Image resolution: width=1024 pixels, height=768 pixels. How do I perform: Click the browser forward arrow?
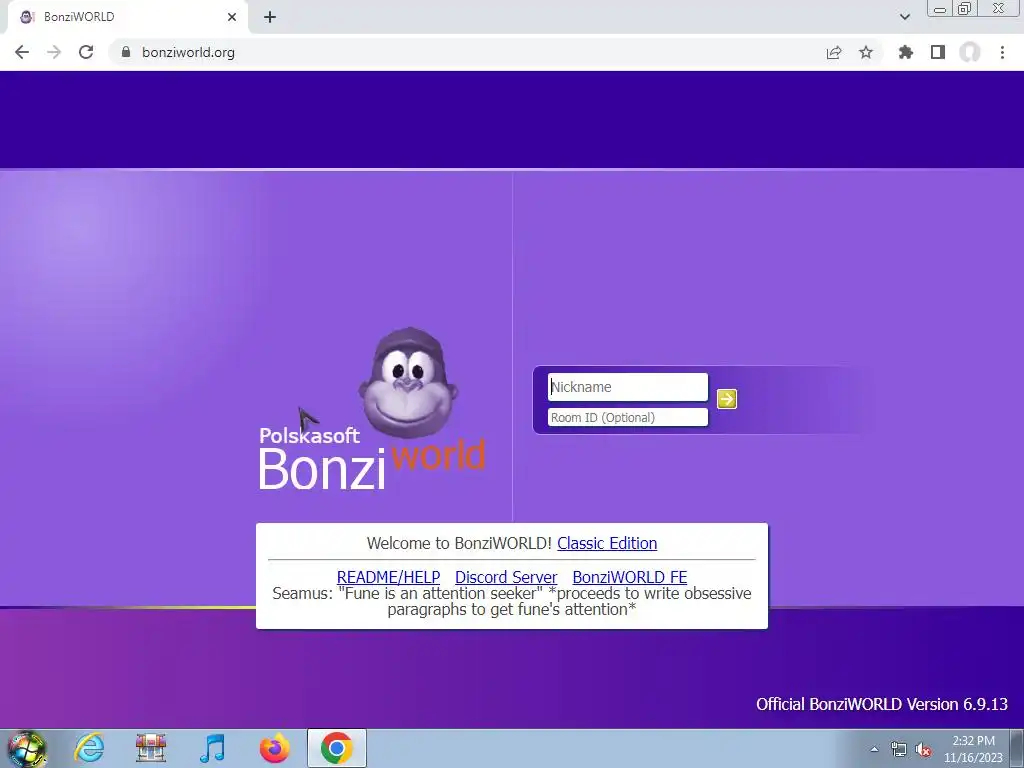54,52
